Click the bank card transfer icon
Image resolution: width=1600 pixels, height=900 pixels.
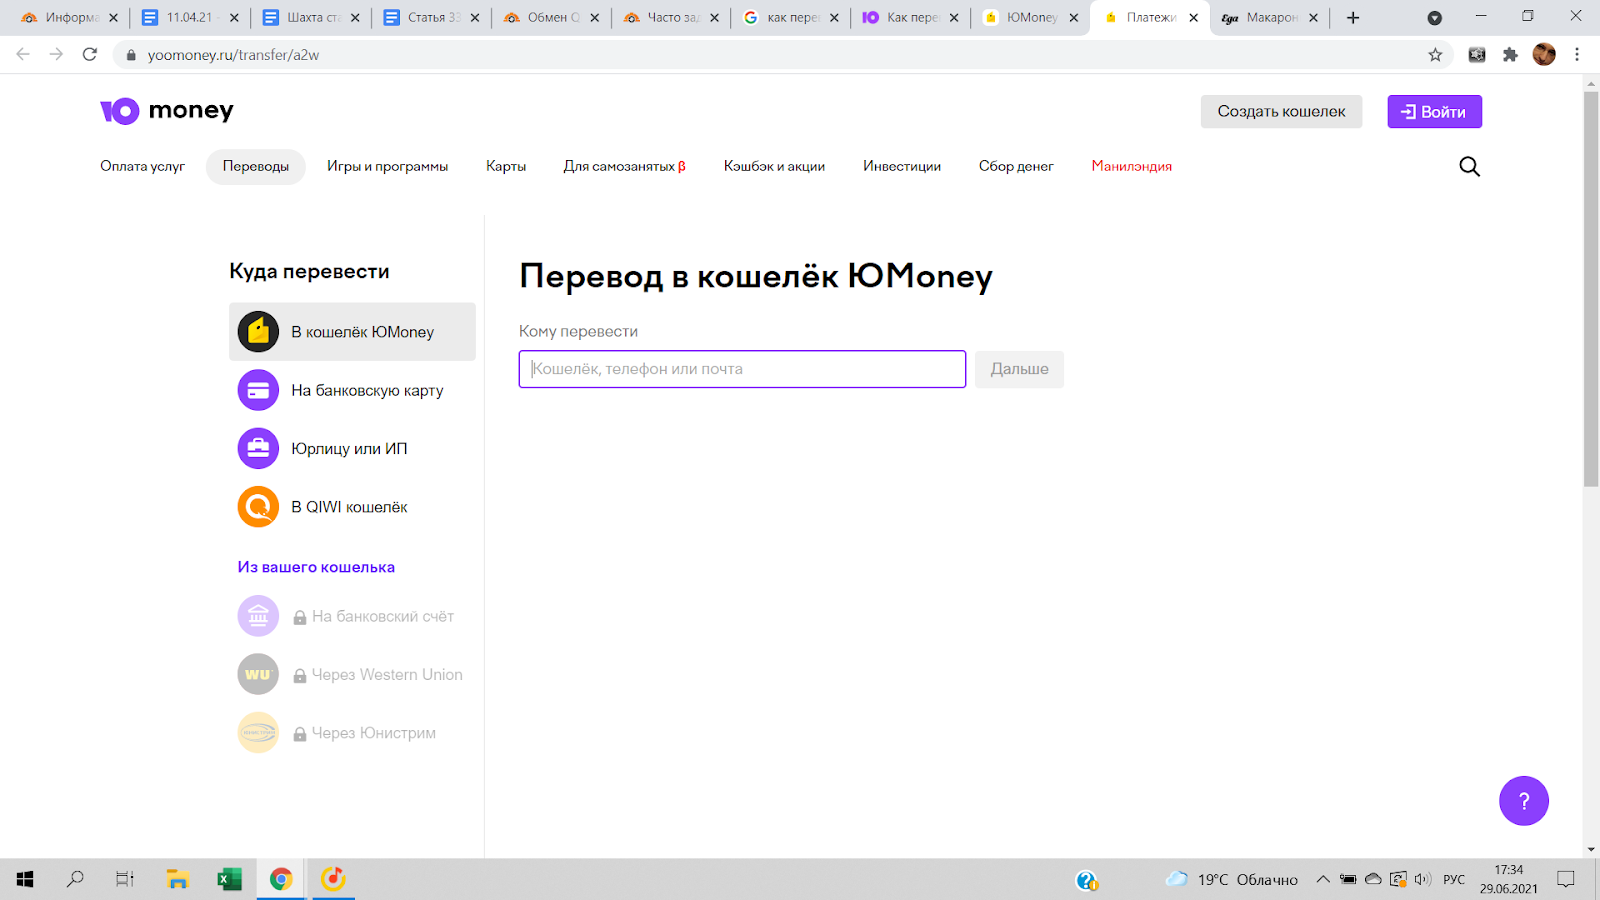(x=258, y=390)
